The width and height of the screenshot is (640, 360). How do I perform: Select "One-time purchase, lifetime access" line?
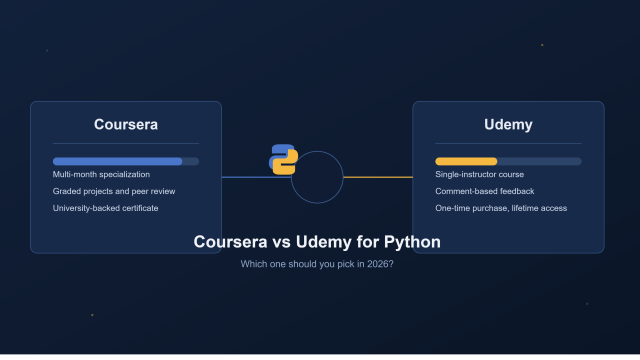click(x=501, y=208)
